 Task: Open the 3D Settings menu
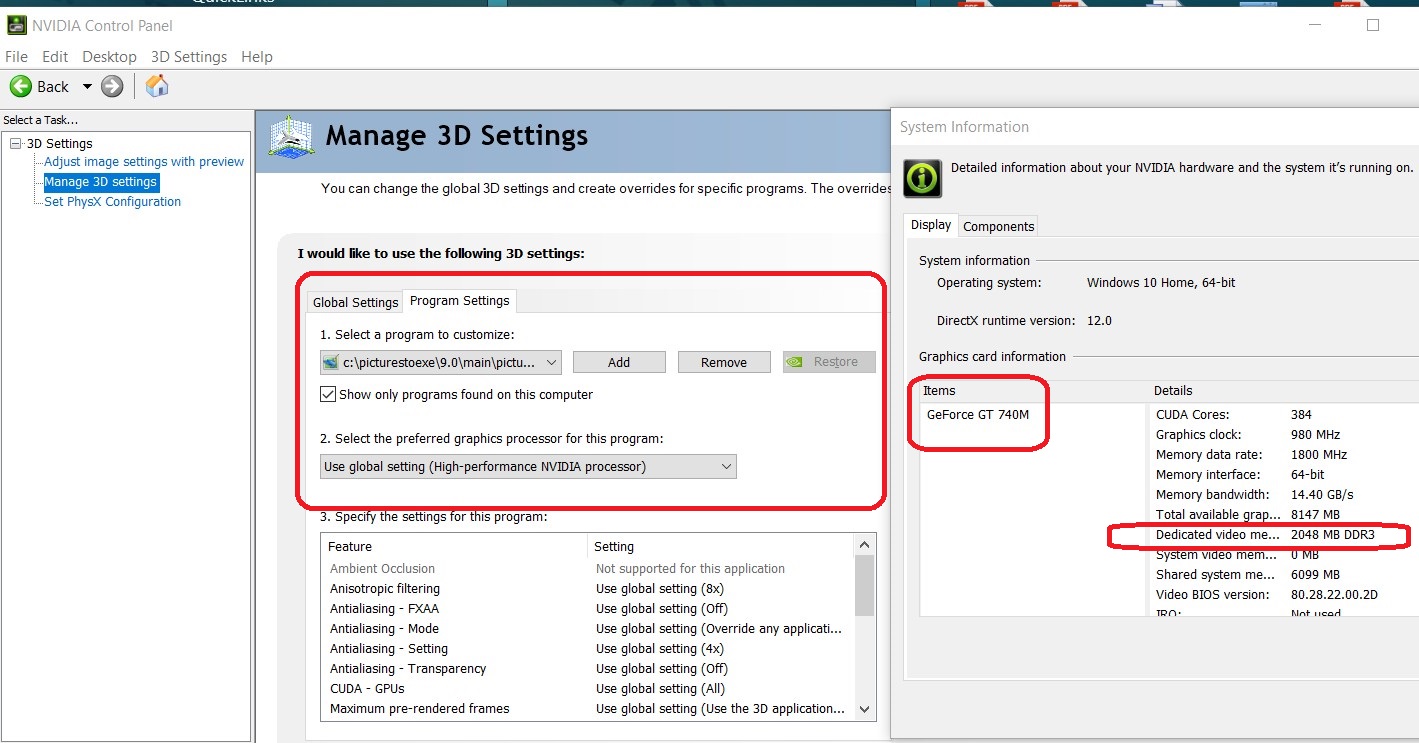tap(188, 57)
